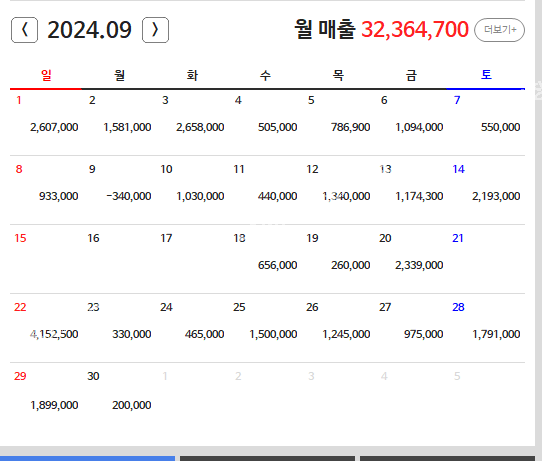Go to previous month with left arrow
Image resolution: width=542 pixels, height=461 pixels.
point(24,30)
